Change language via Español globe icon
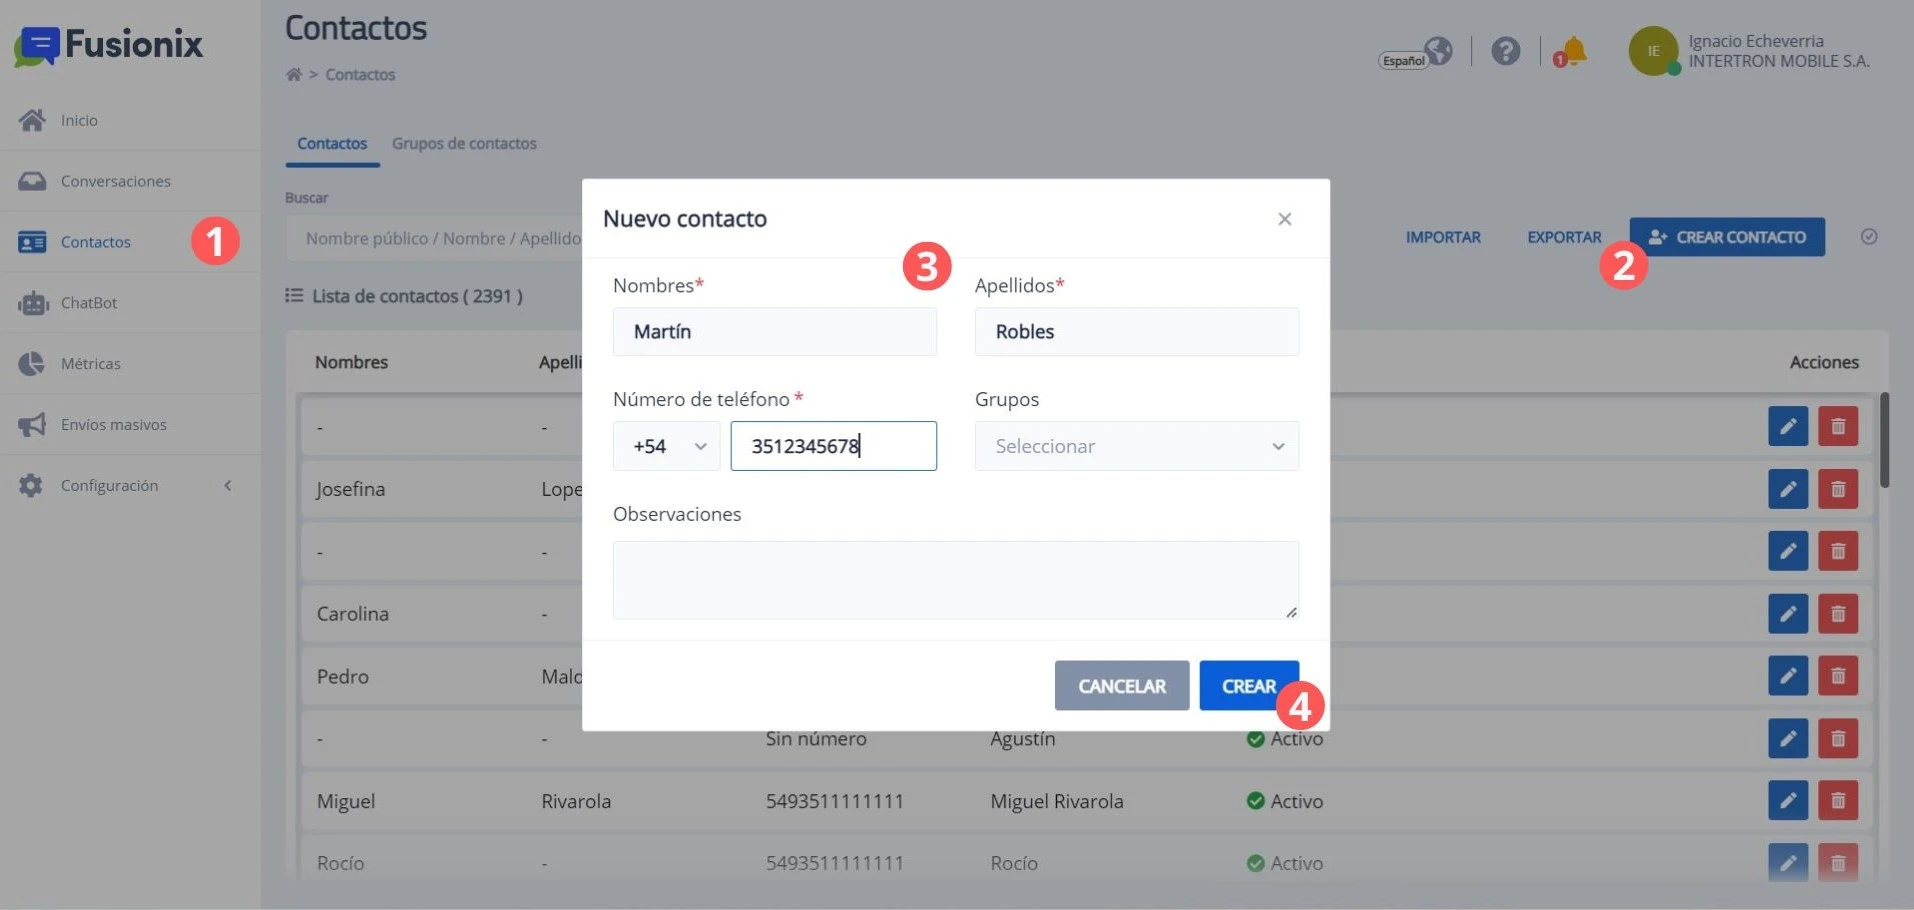This screenshot has width=1914, height=910. coord(1416,52)
